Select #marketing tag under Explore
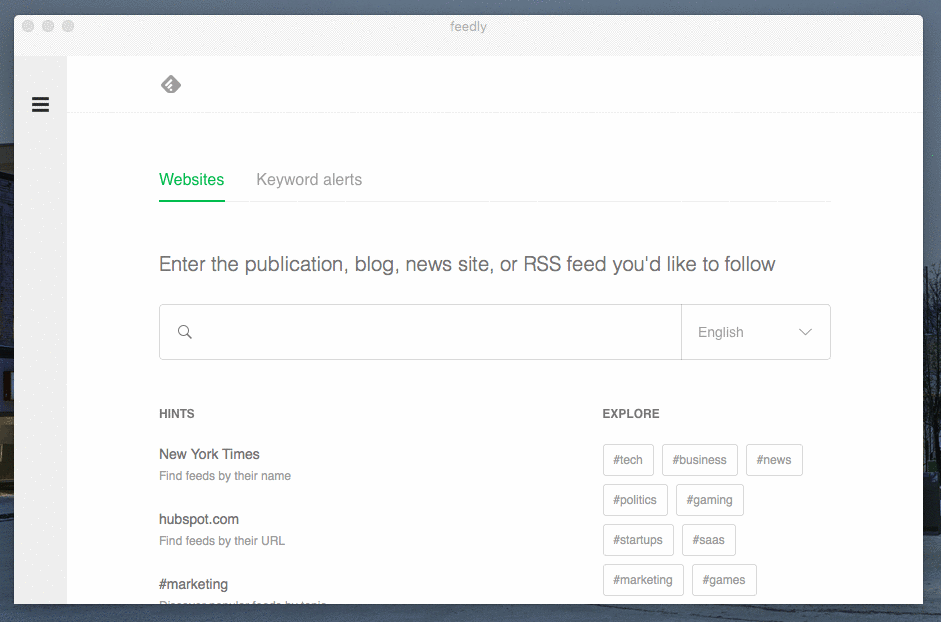 pyautogui.click(x=643, y=580)
